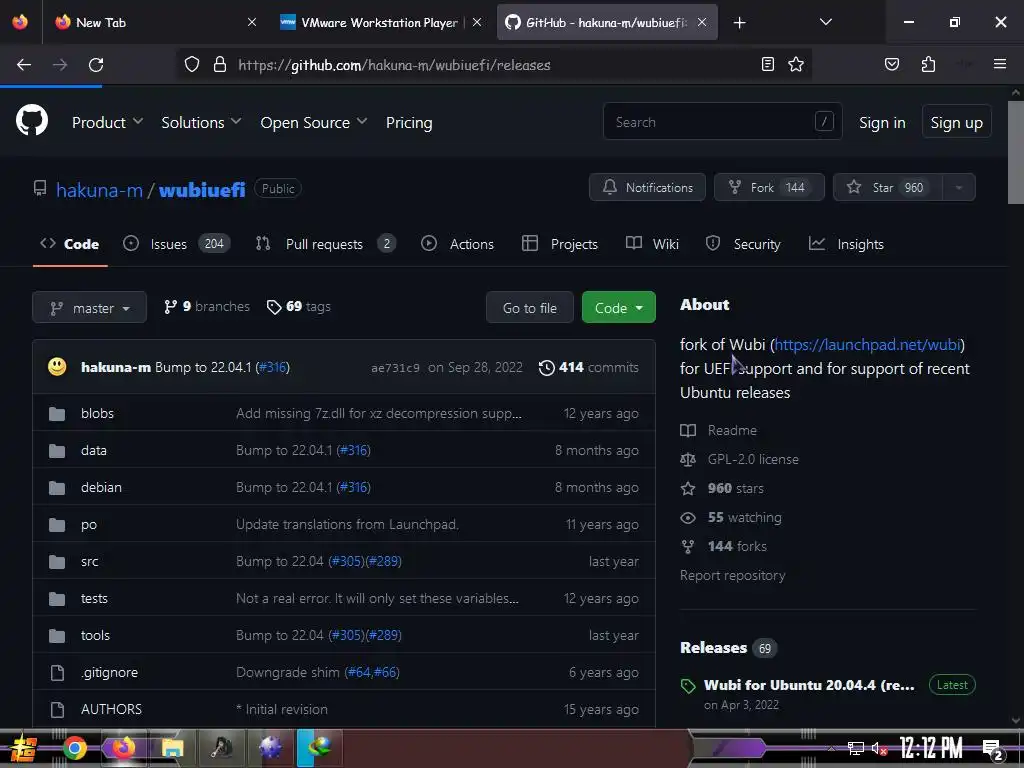Click the GitHub search field
The width and height of the screenshot is (1024, 768).
click(x=722, y=121)
